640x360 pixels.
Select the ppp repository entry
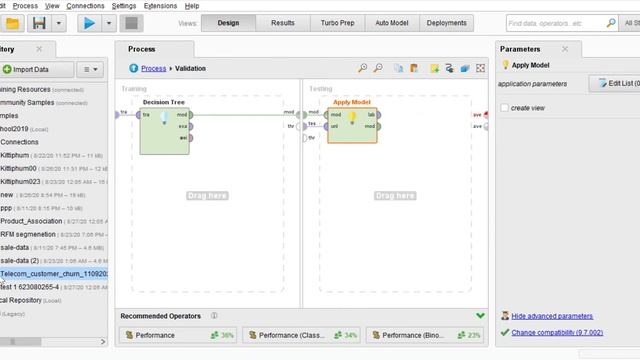tap(41, 208)
